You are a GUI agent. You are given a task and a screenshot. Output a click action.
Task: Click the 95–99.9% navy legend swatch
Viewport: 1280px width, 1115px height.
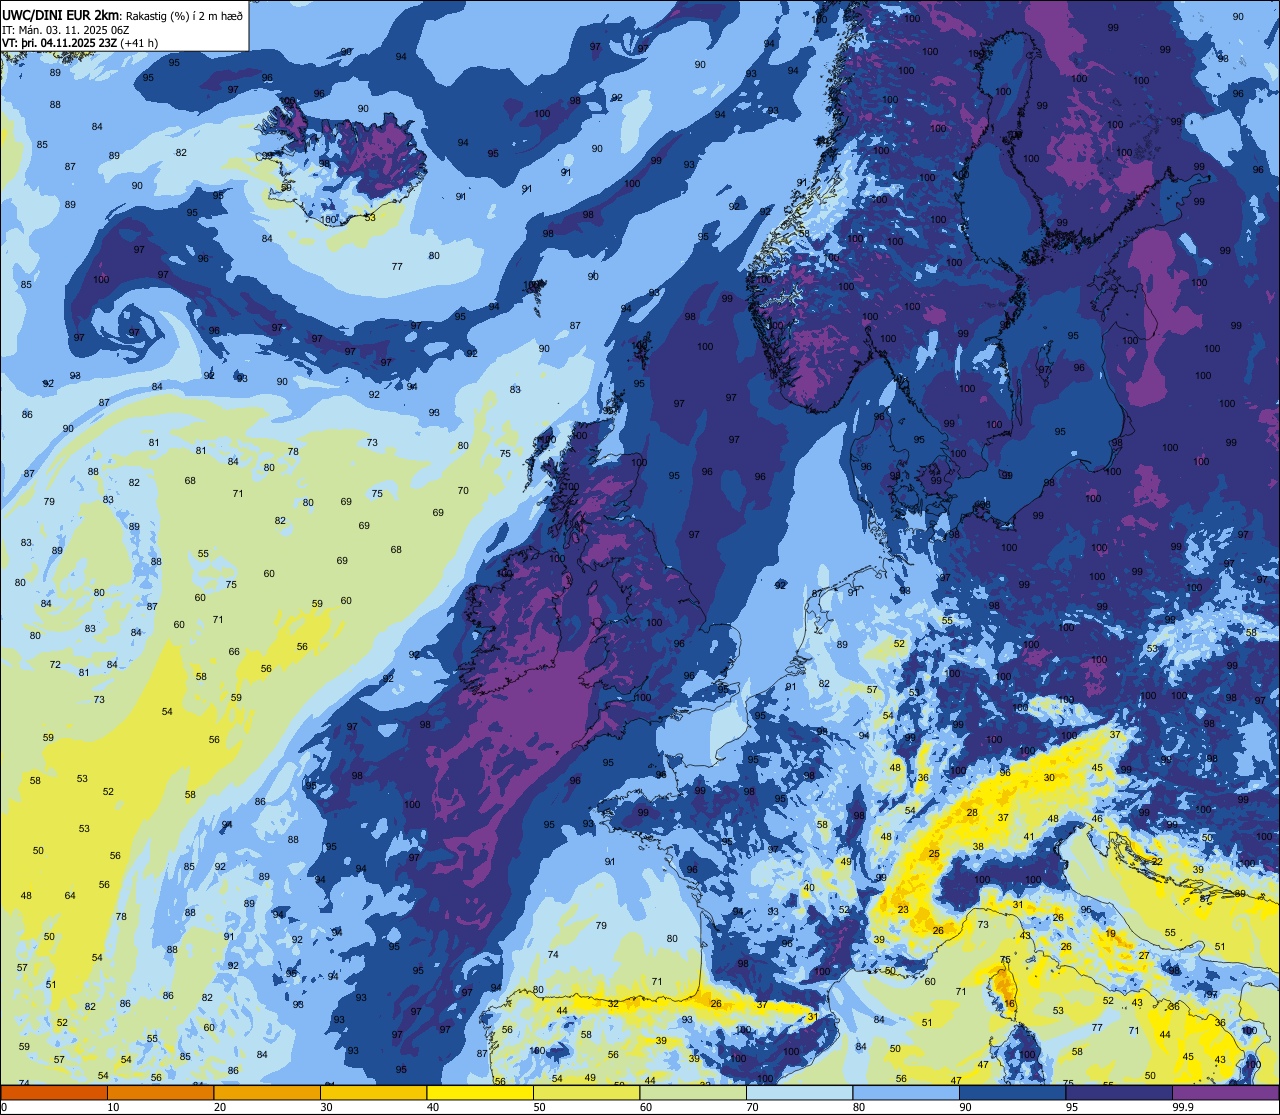click(x=1119, y=1092)
